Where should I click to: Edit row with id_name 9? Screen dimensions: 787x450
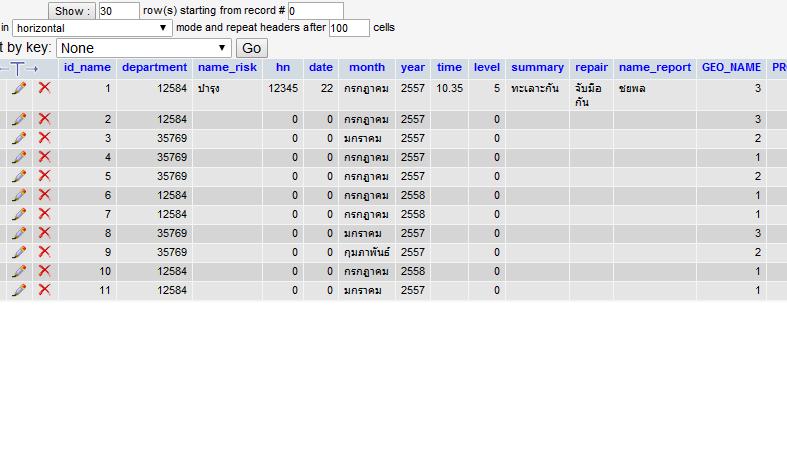[19, 252]
